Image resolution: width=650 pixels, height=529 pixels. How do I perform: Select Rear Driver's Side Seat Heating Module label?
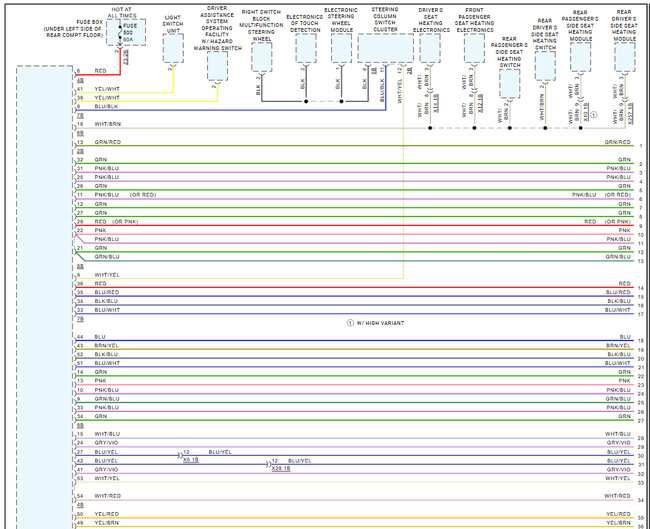point(624,26)
